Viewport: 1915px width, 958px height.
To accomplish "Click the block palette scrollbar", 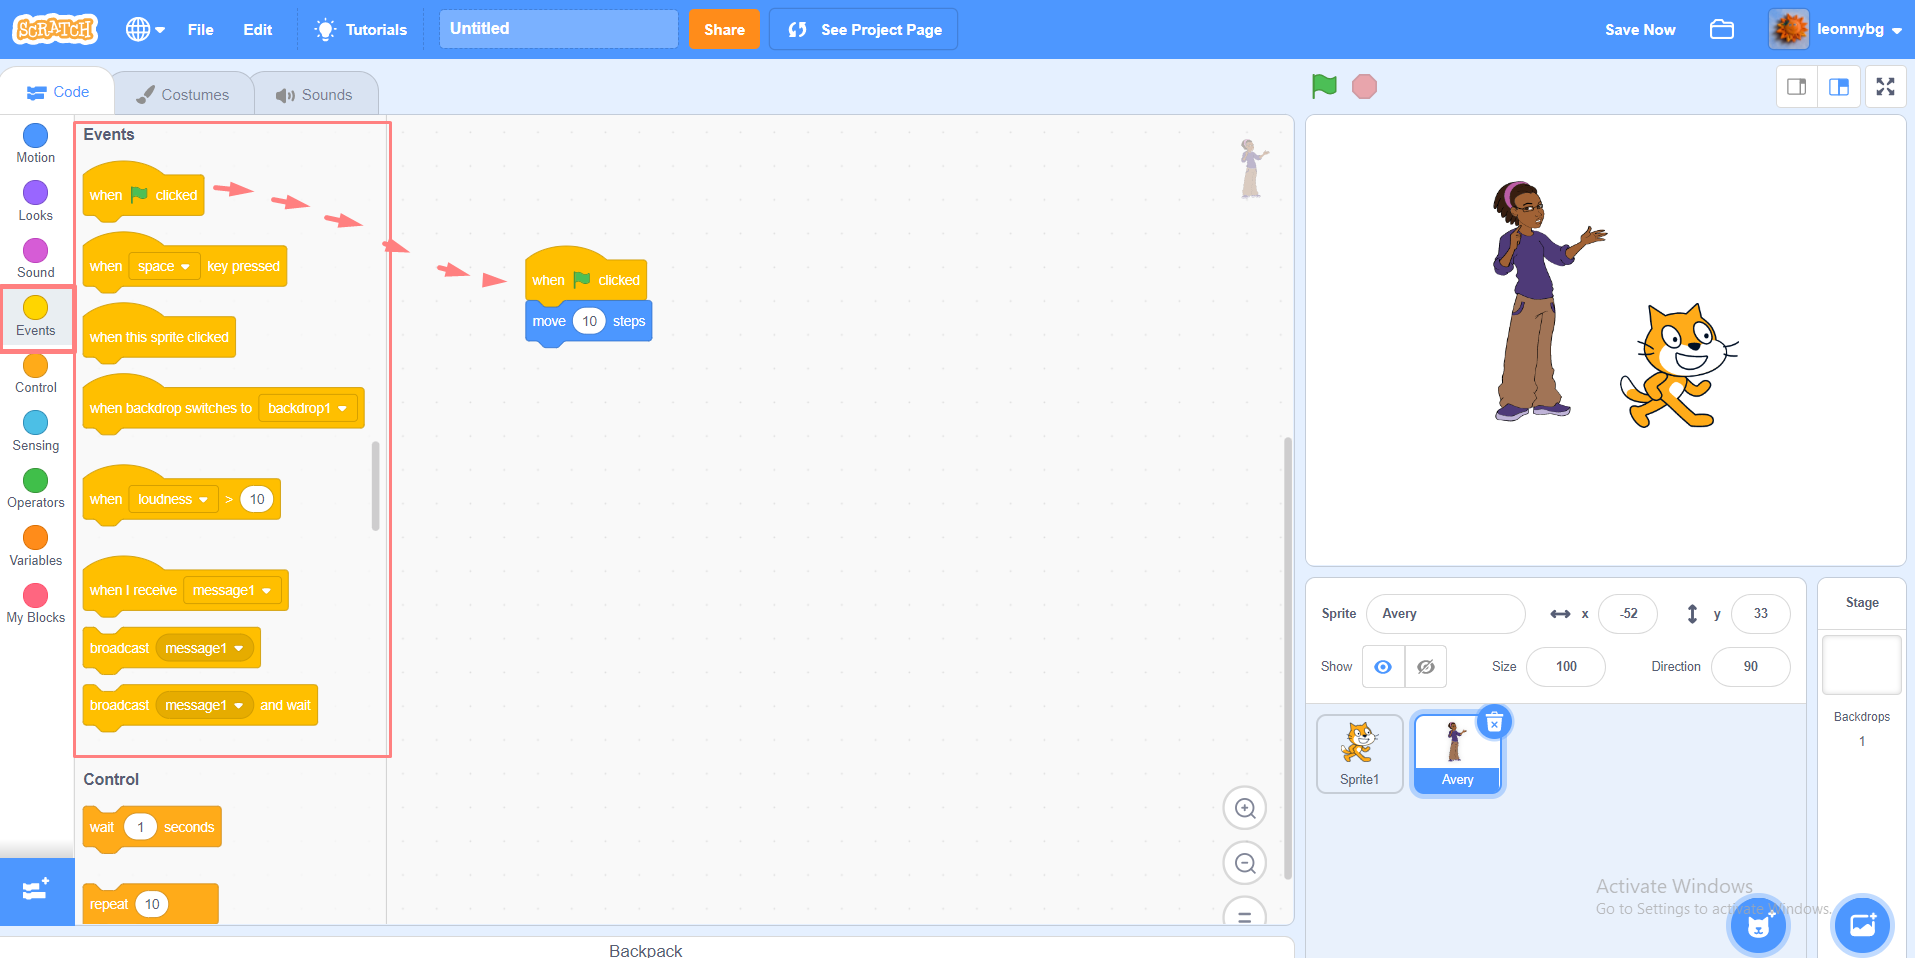I will 376,486.
